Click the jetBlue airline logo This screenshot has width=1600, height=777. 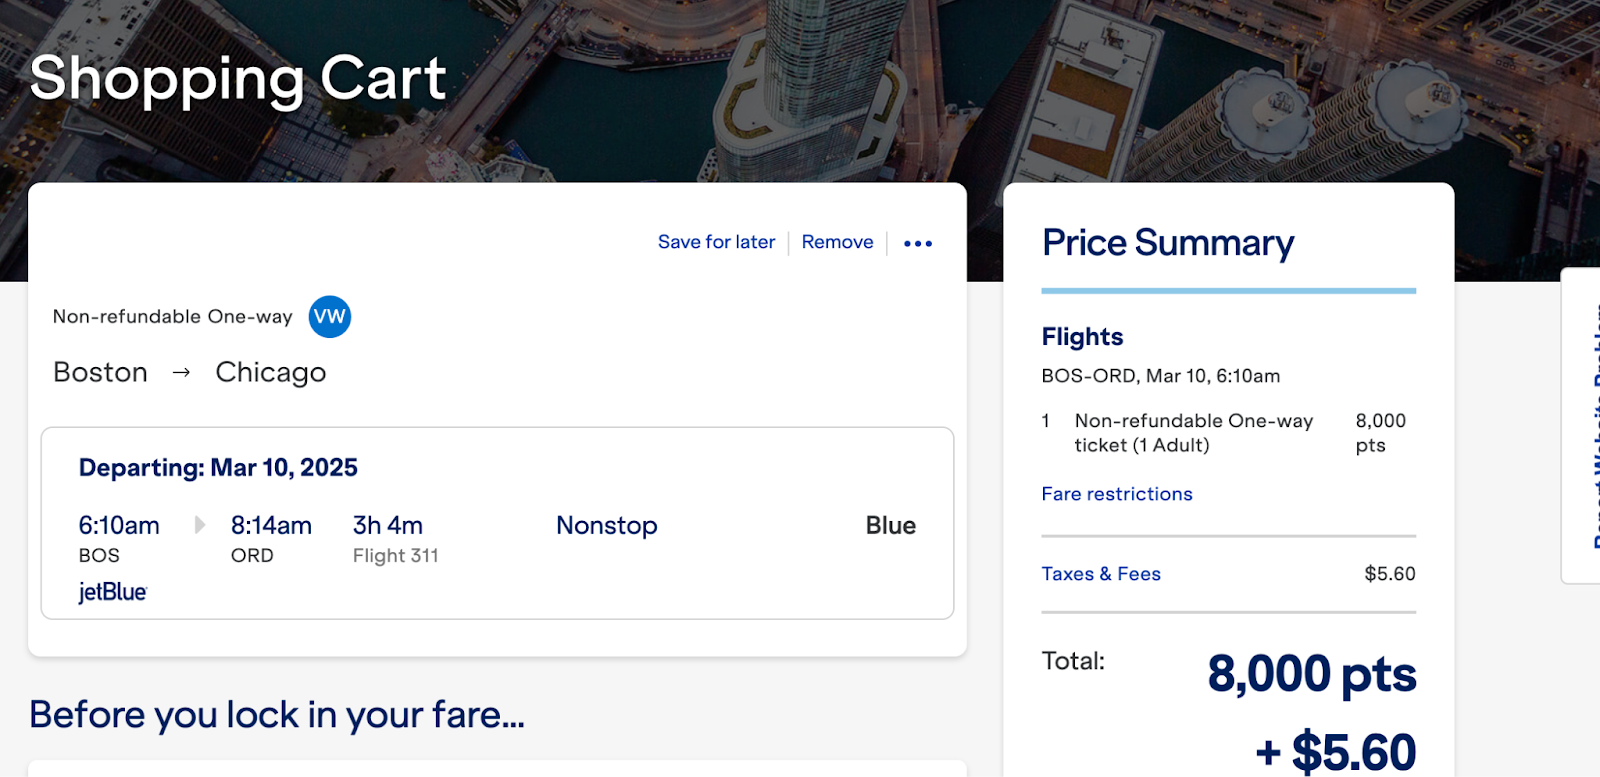pos(113,592)
